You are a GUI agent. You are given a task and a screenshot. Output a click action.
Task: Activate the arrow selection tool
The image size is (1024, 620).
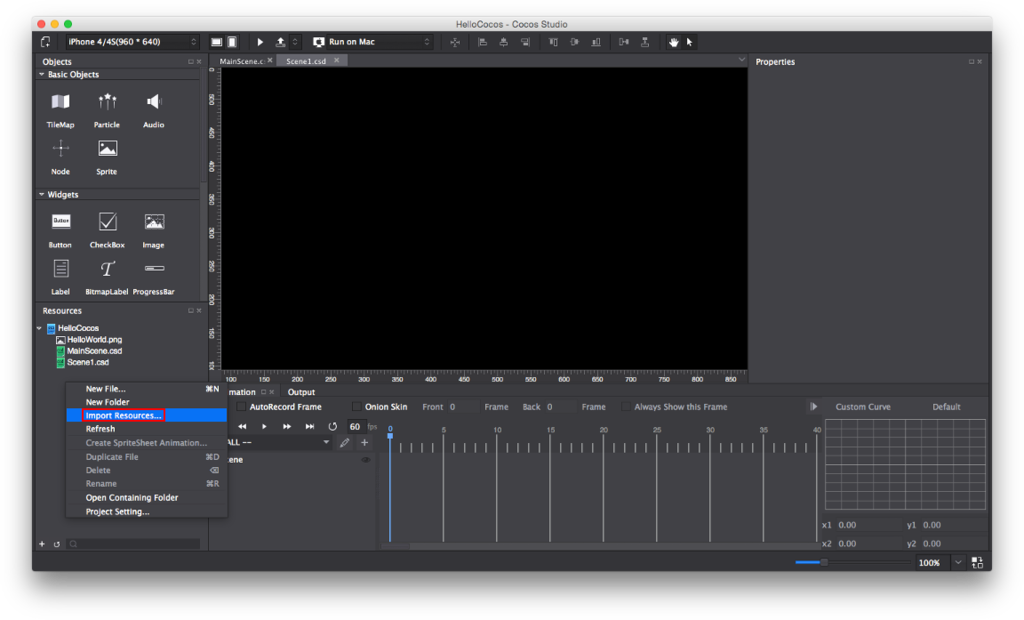(689, 42)
